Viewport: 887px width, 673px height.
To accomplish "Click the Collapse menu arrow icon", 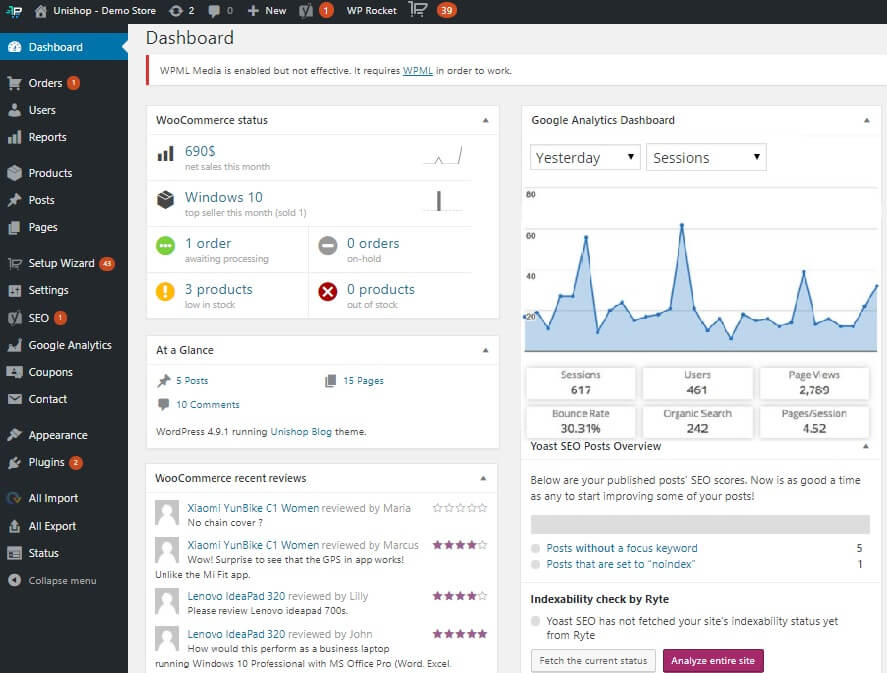I will [x=14, y=580].
